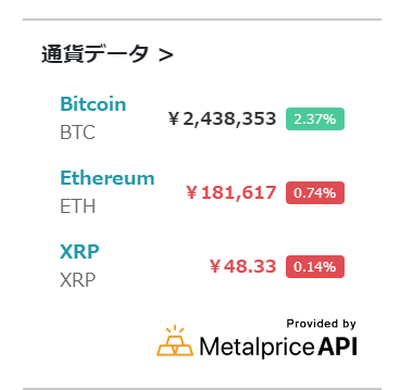Click the red 0.14% change badge
400x390 pixels.
[x=315, y=267]
